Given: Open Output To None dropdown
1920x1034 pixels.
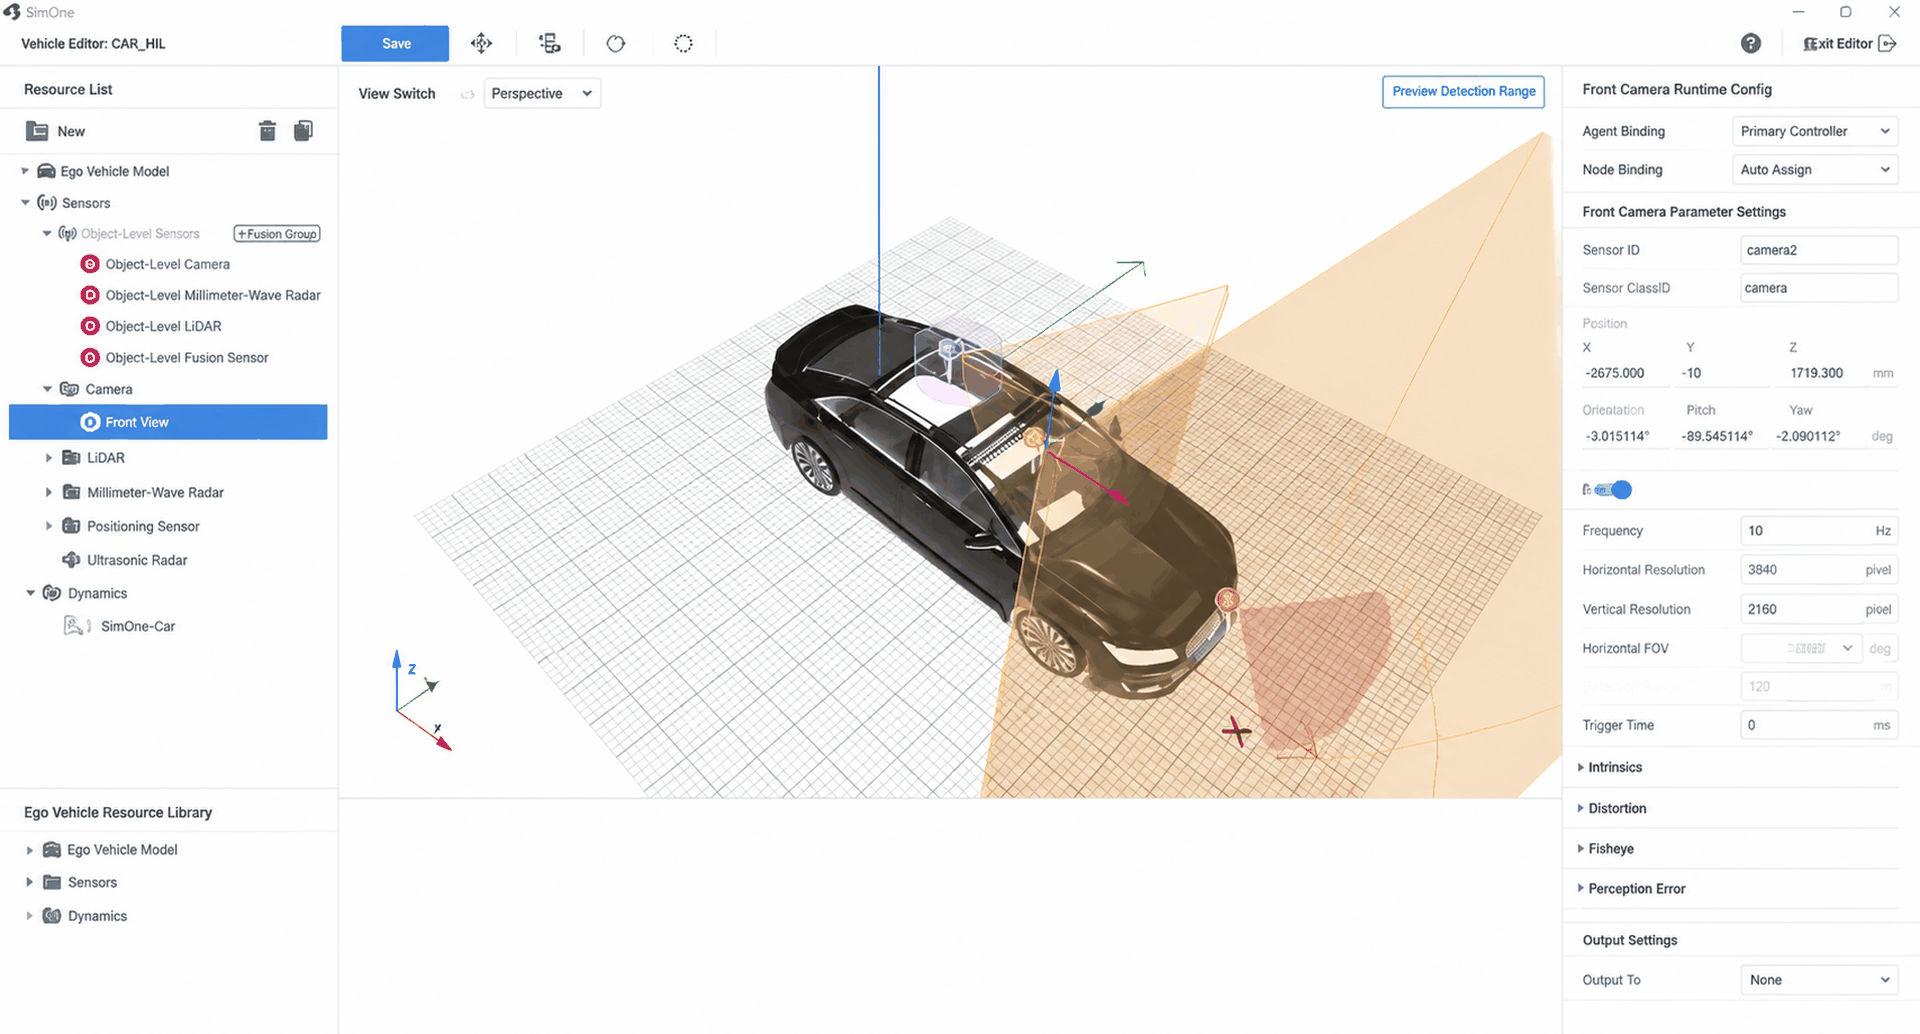Looking at the screenshot, I should [x=1819, y=980].
